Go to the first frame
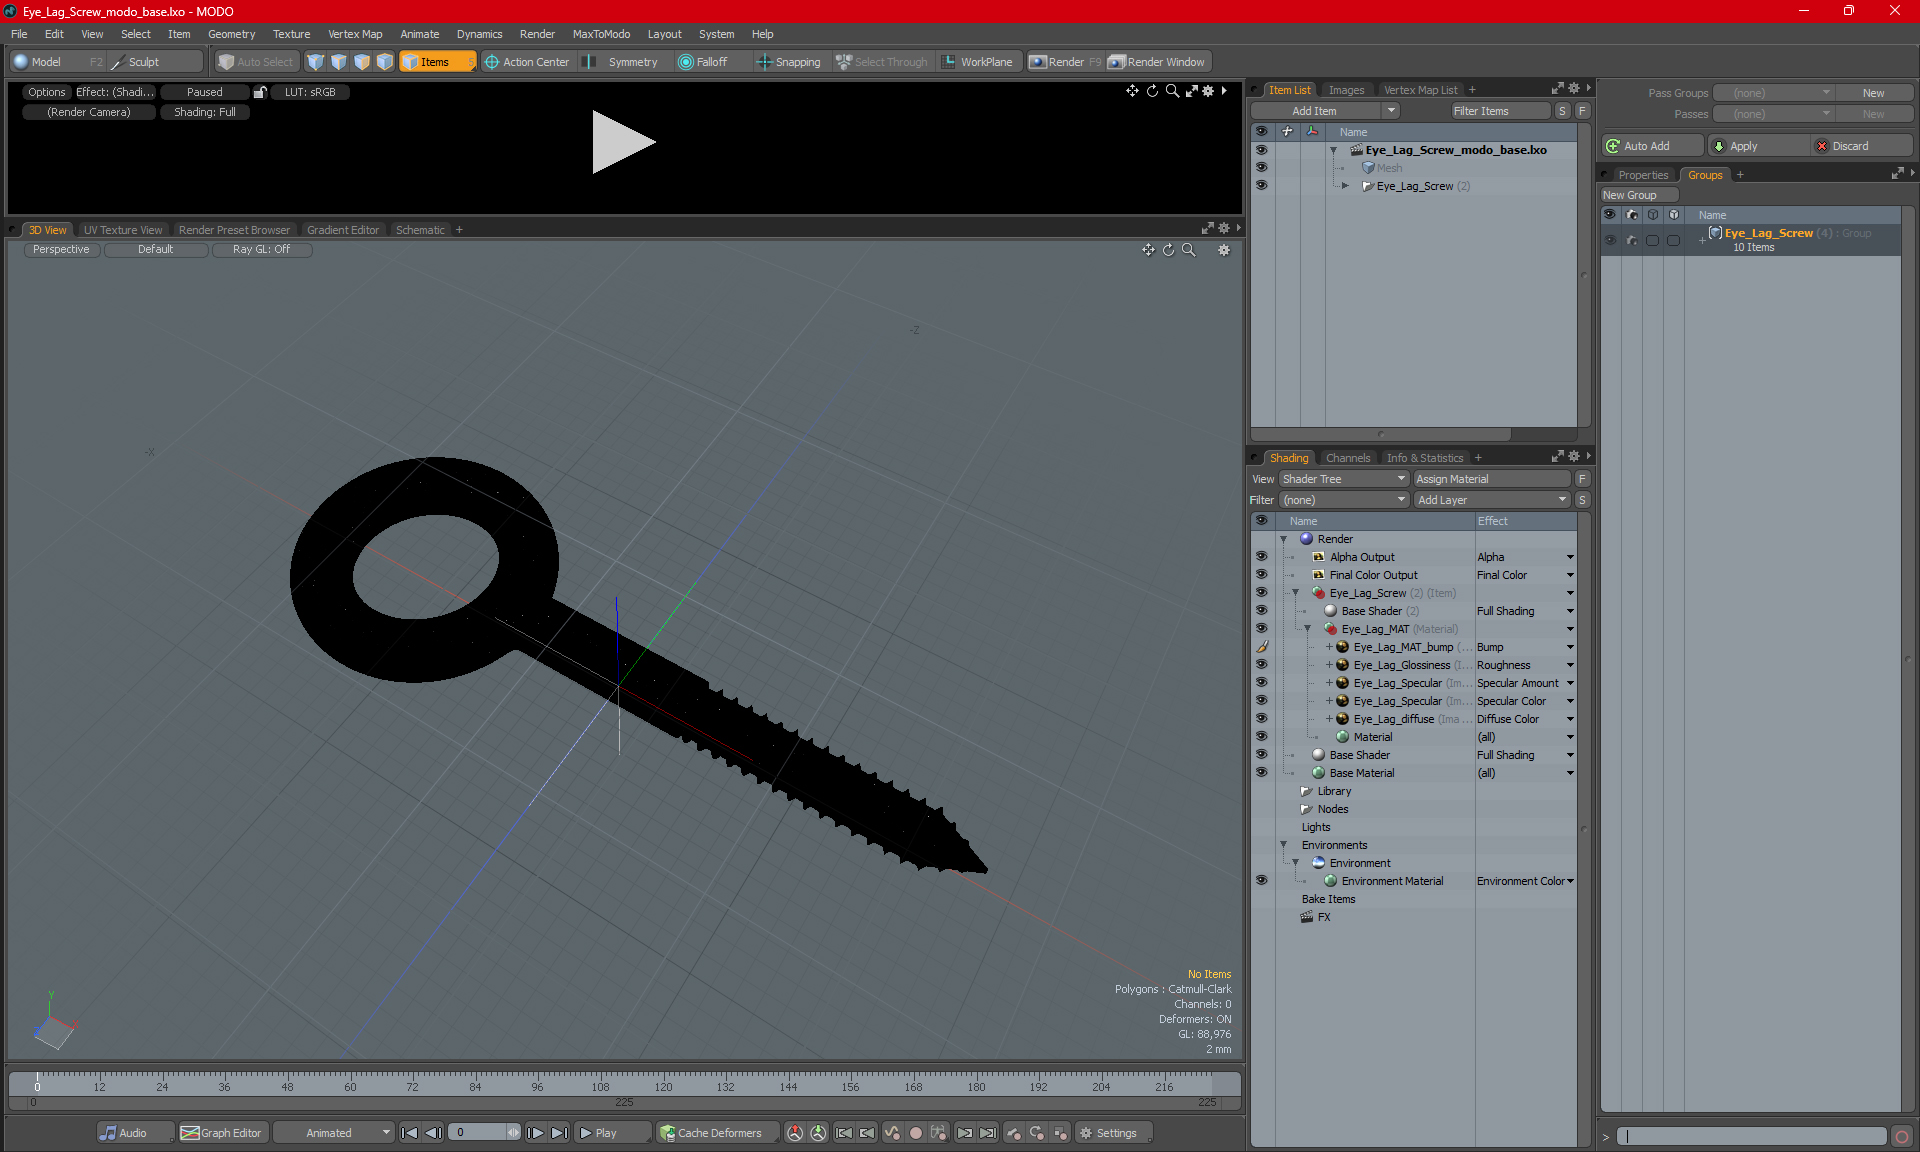1920x1152 pixels. click(409, 1133)
